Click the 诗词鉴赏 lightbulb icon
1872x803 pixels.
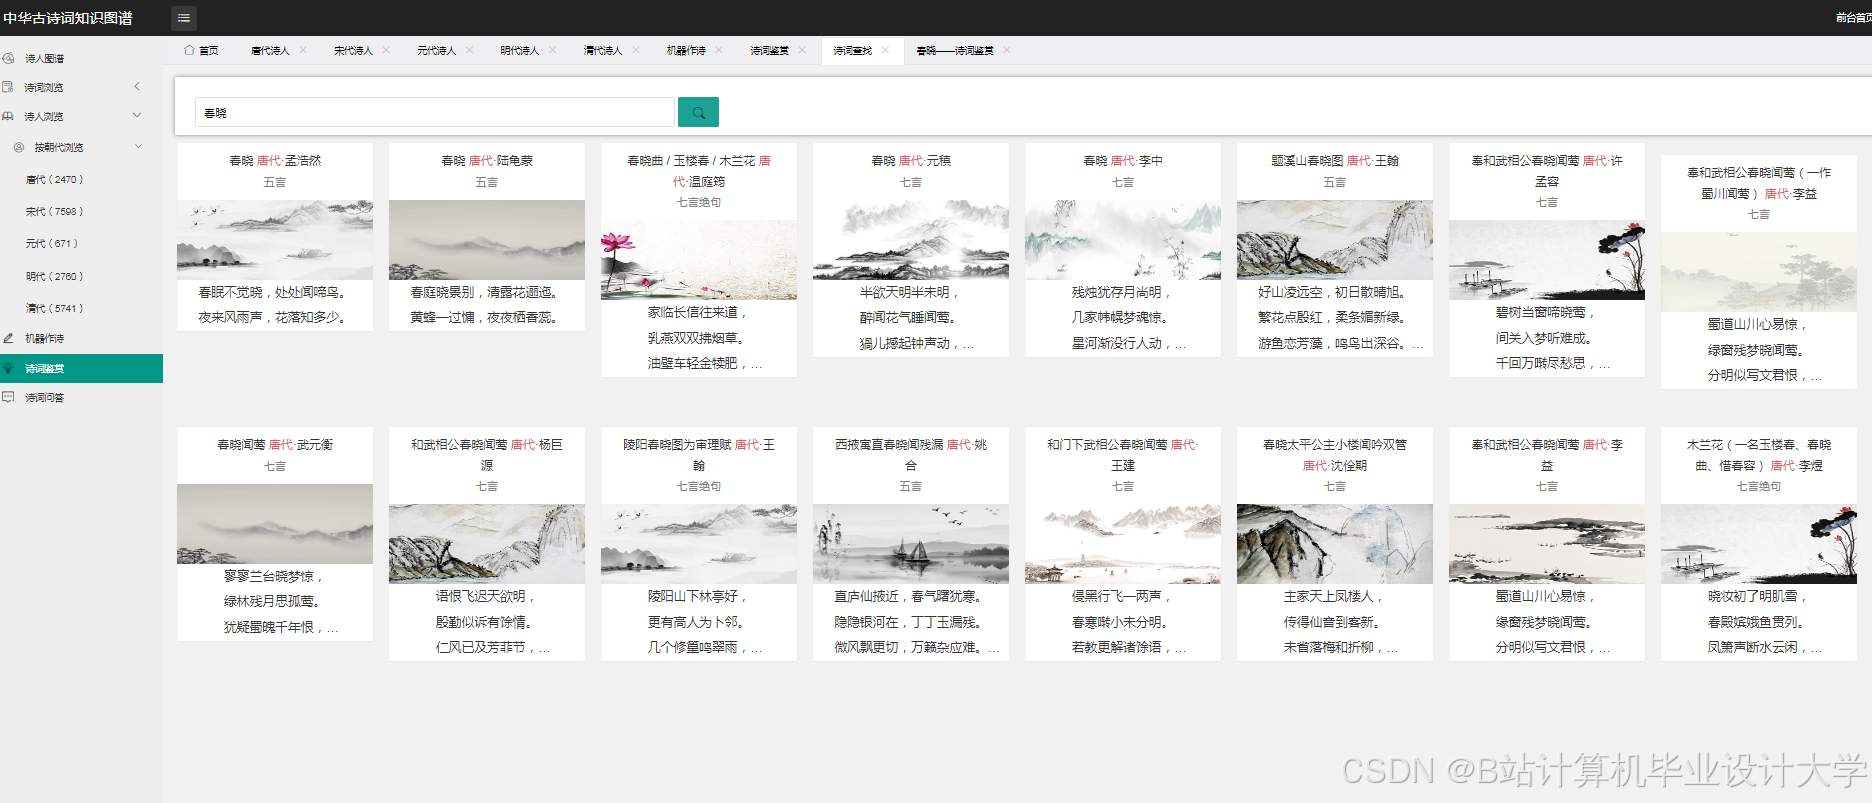tap(8, 368)
